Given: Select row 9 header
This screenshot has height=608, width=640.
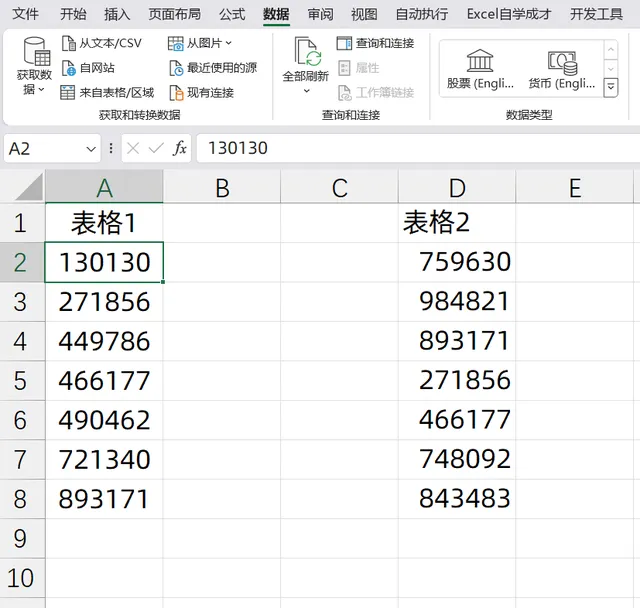Looking at the screenshot, I should coord(22,539).
